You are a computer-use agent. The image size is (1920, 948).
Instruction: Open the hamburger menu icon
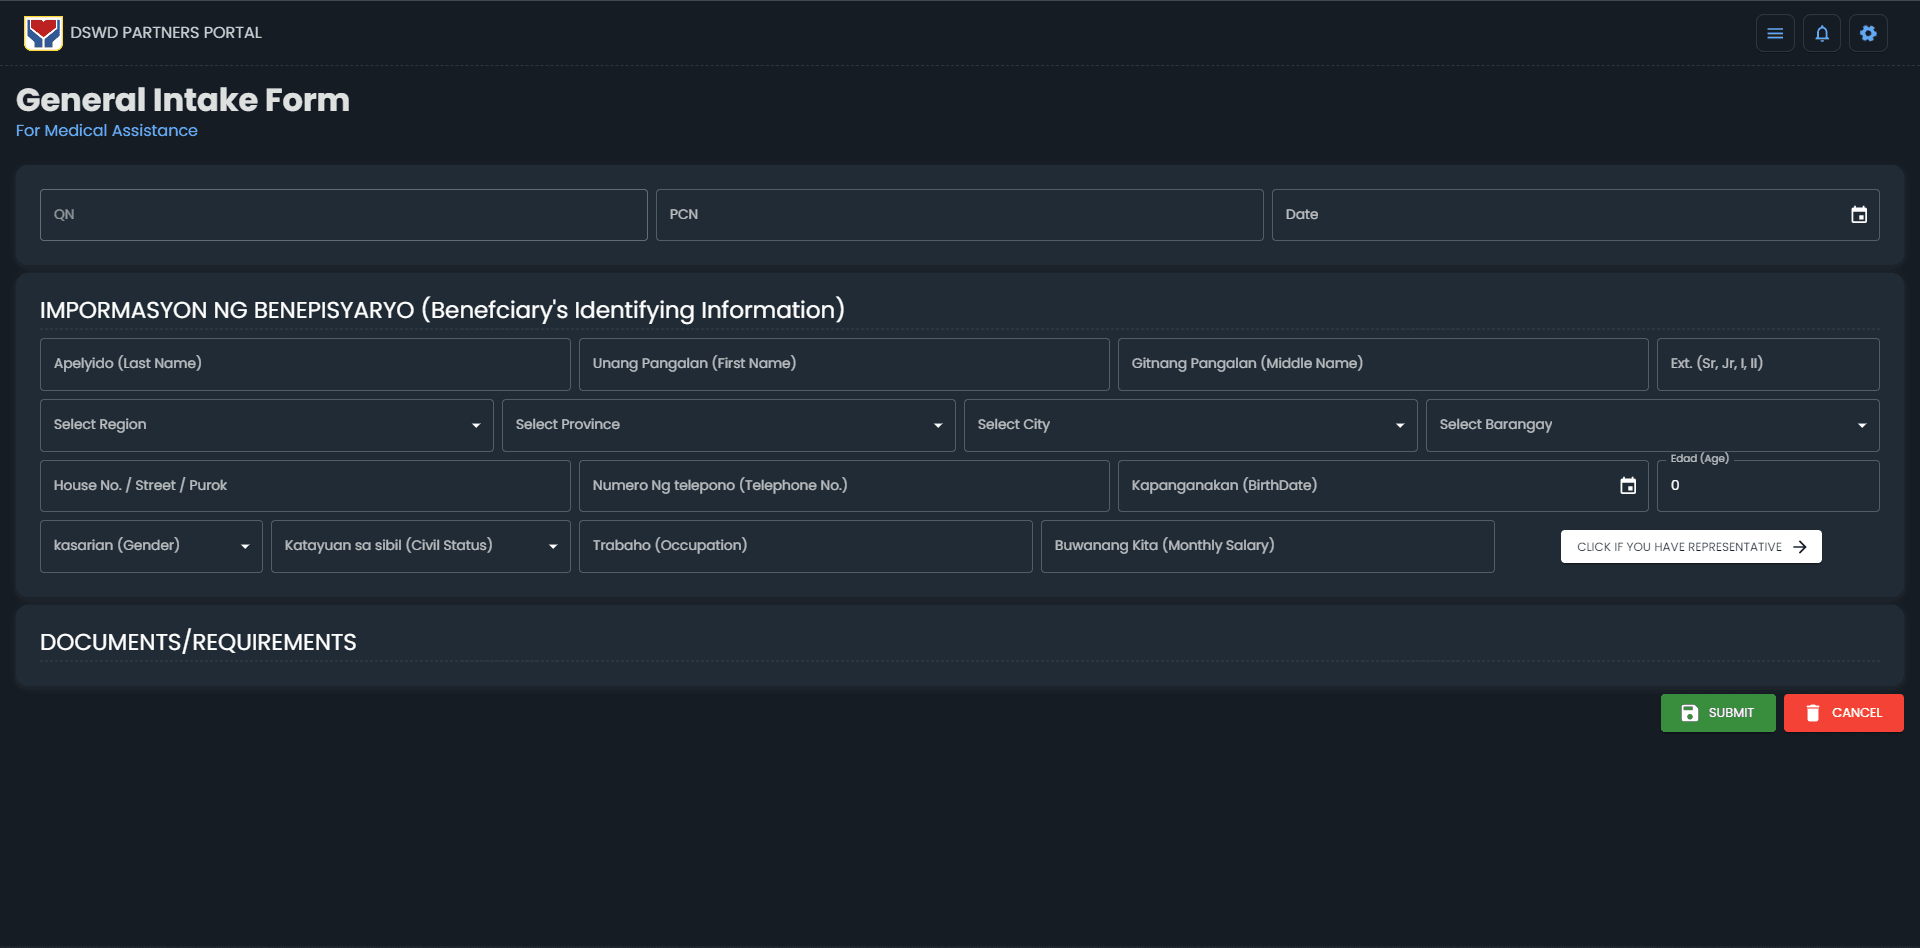click(x=1775, y=33)
